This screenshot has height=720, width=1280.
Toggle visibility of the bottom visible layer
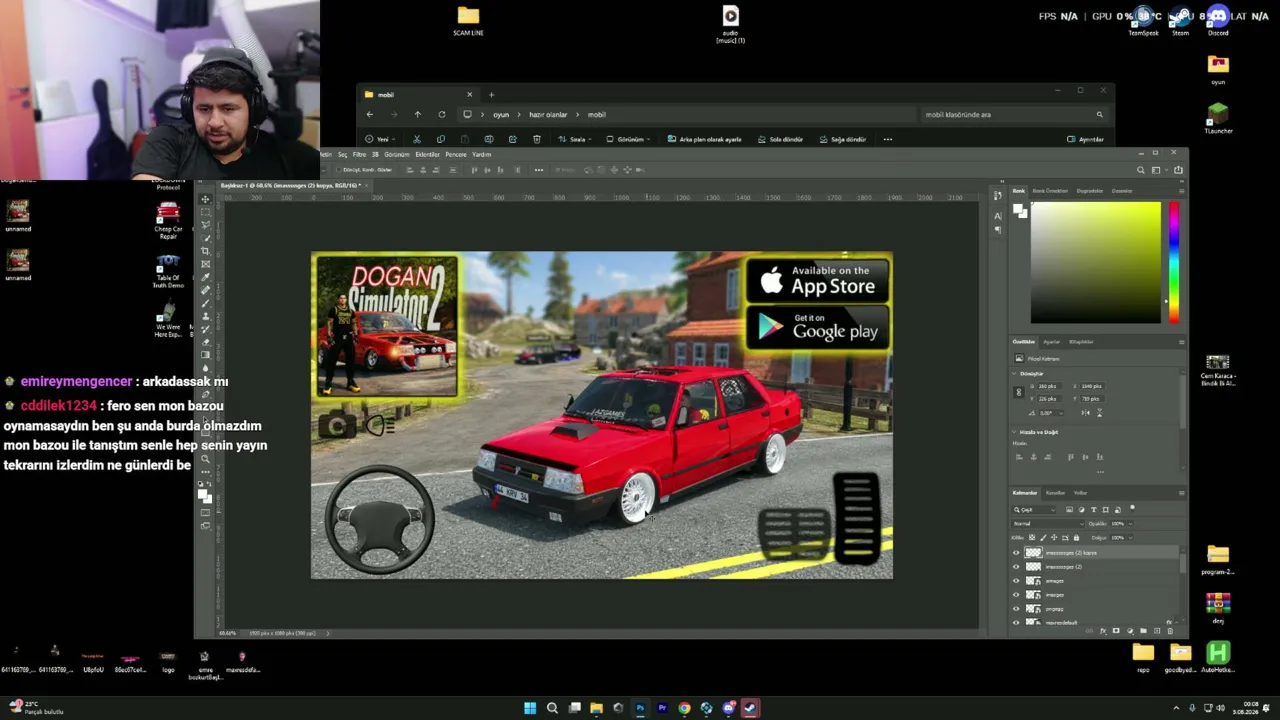point(1016,622)
